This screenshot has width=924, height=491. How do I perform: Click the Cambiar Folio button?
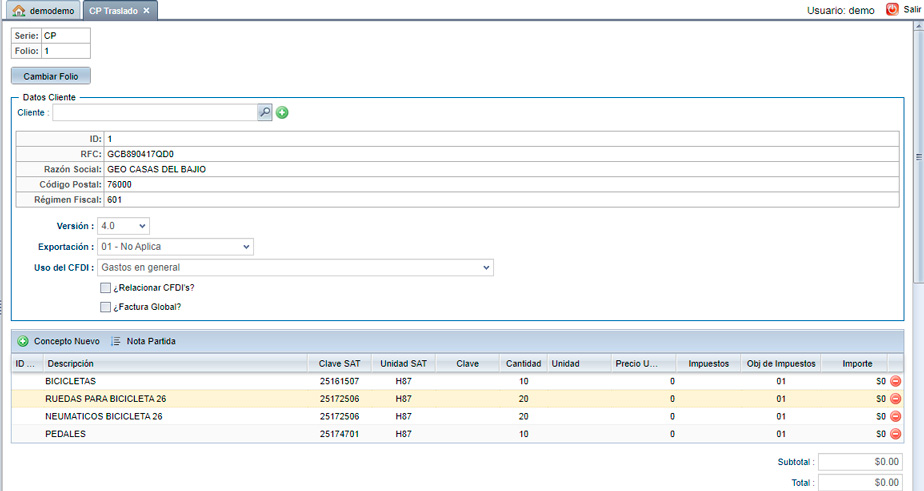click(51, 76)
